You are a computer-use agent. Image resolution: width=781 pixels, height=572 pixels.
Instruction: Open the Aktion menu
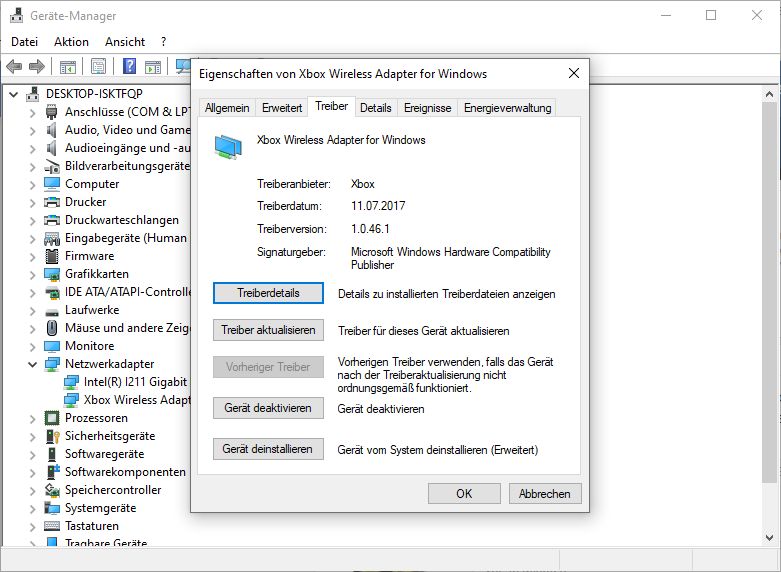(x=71, y=42)
